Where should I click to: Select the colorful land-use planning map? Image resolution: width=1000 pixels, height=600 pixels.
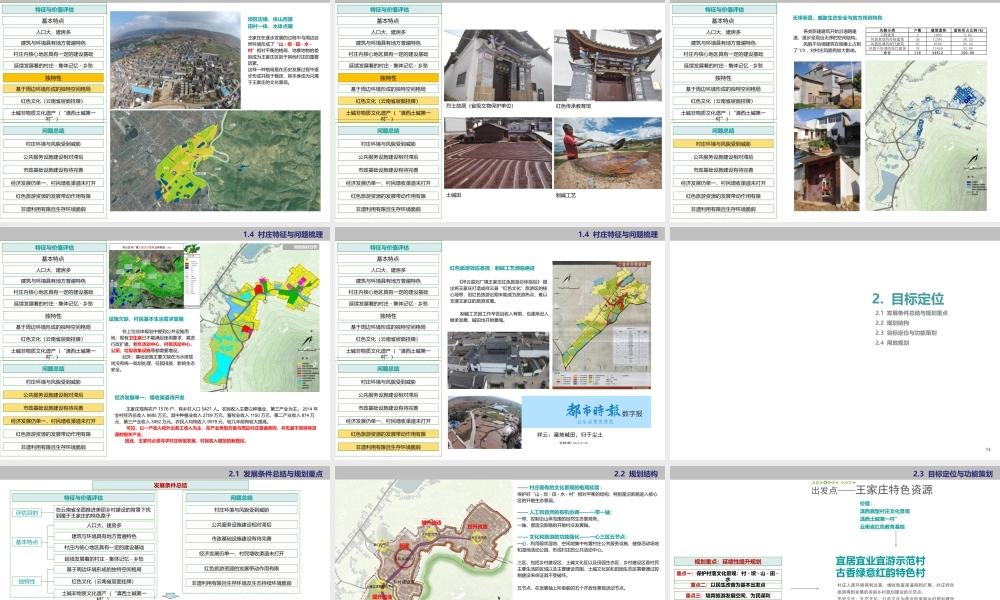click(x=260, y=317)
